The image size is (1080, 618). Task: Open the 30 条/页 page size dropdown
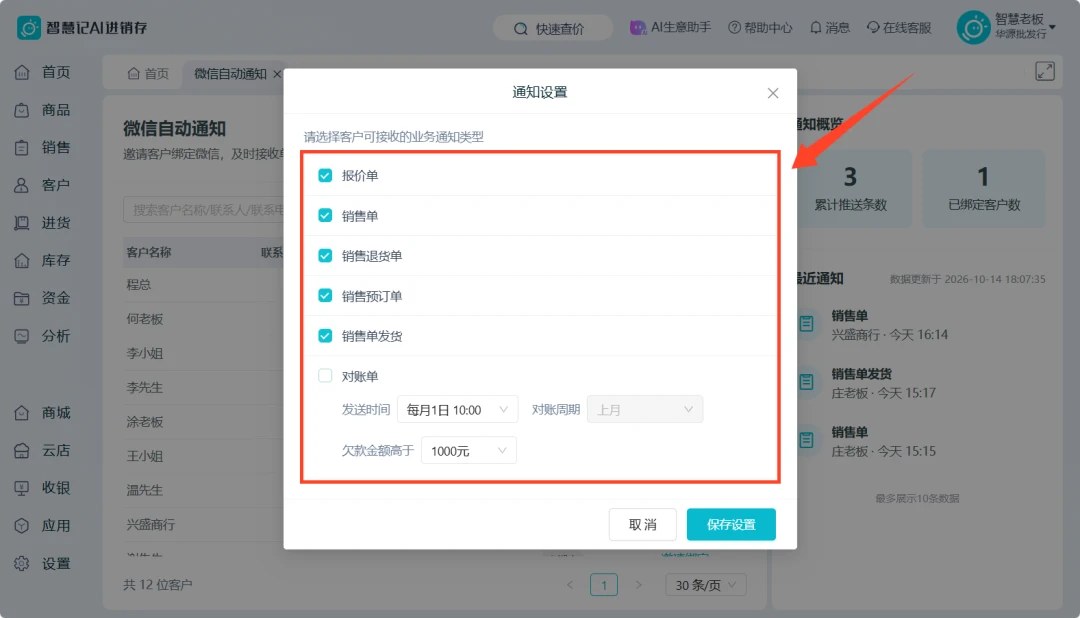click(705, 585)
